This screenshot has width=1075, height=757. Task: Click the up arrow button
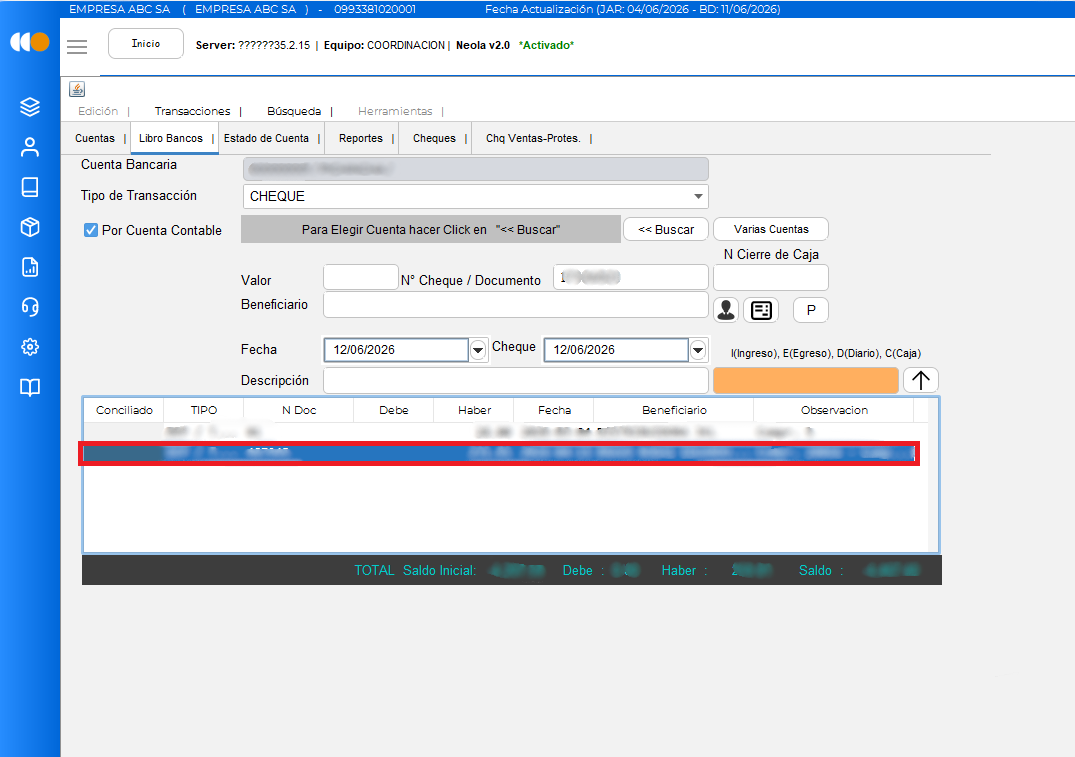point(920,380)
